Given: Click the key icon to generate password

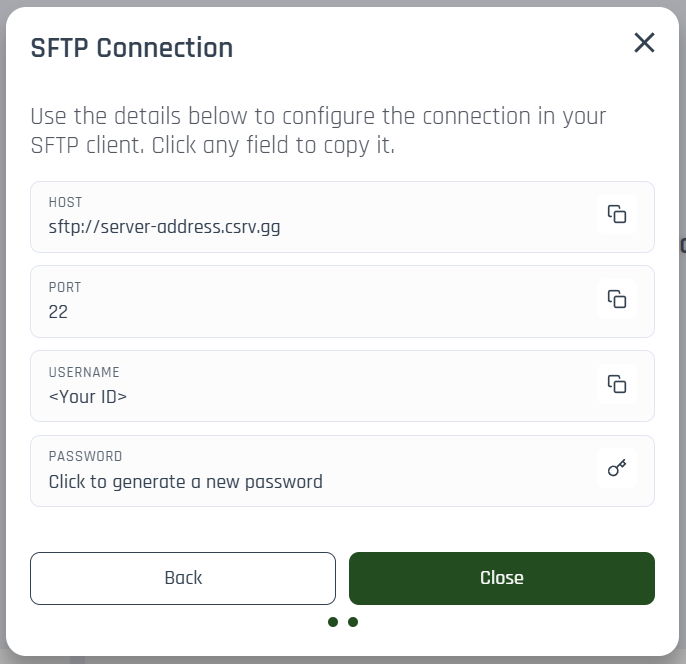Looking at the screenshot, I should [617, 468].
